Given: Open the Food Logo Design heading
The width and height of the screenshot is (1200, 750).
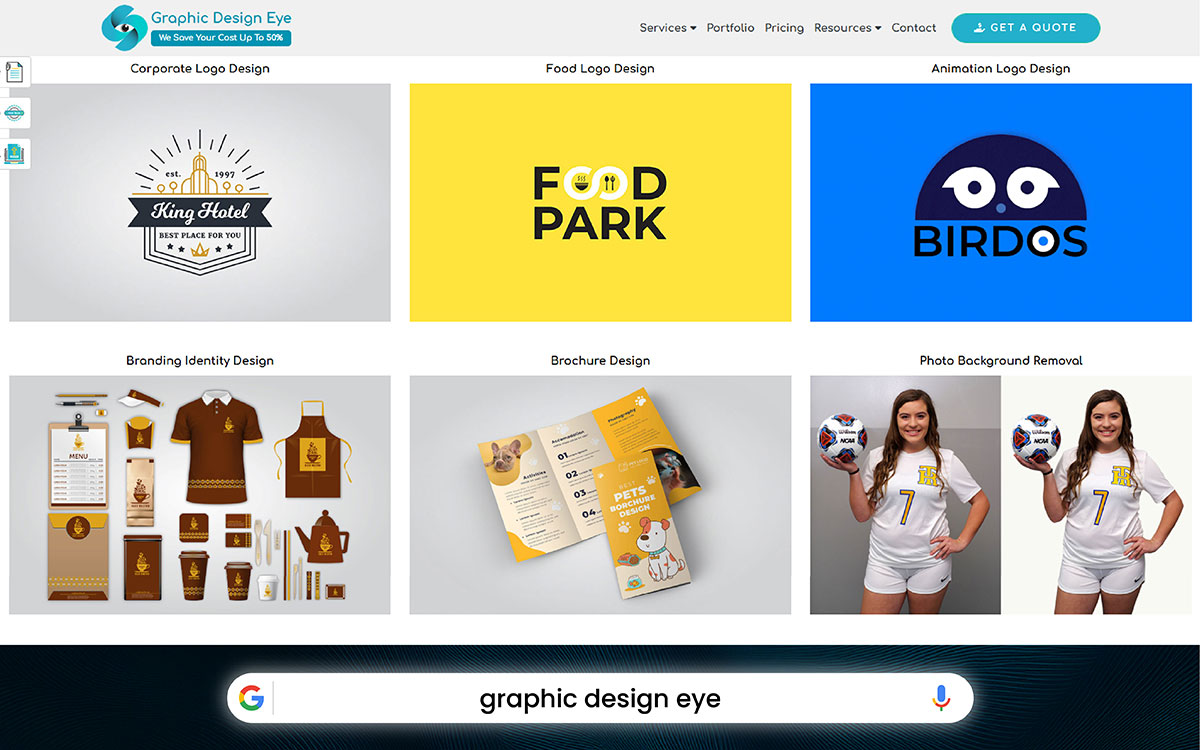Looking at the screenshot, I should [600, 69].
